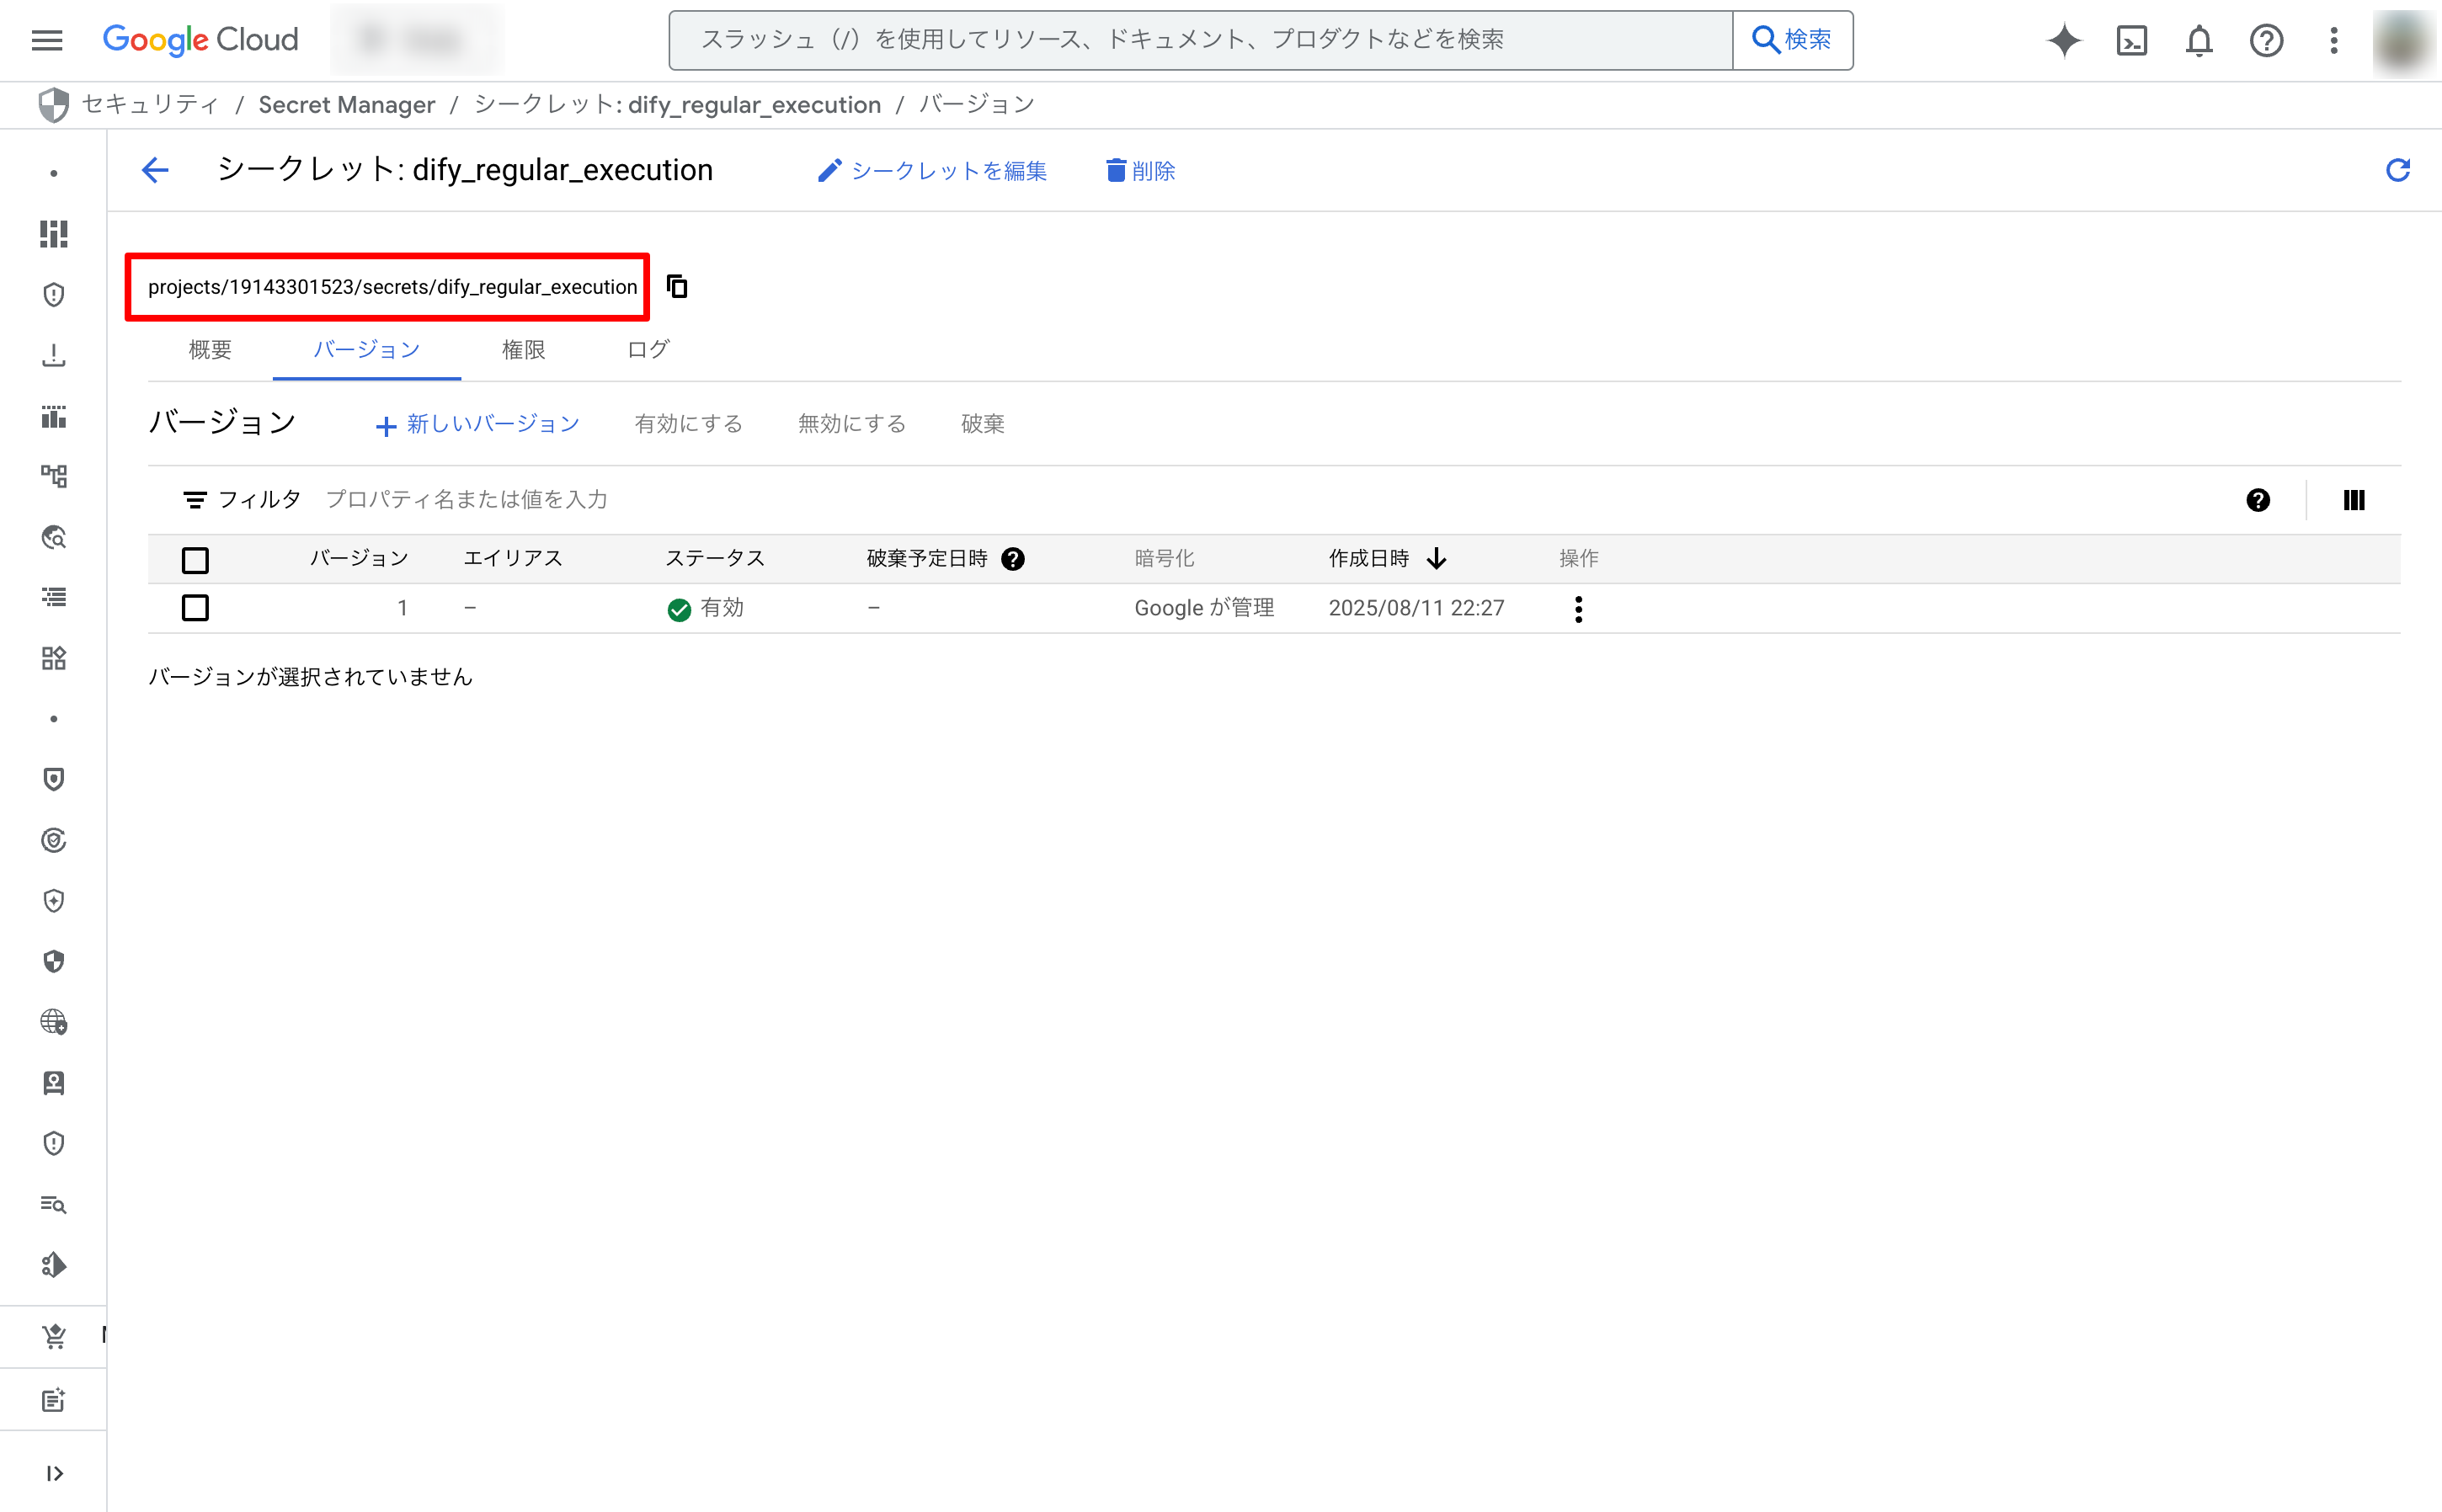Viewport: 2442px width, 1512px height.
Task: Open the hamburger navigation menu
Action: 47,41
